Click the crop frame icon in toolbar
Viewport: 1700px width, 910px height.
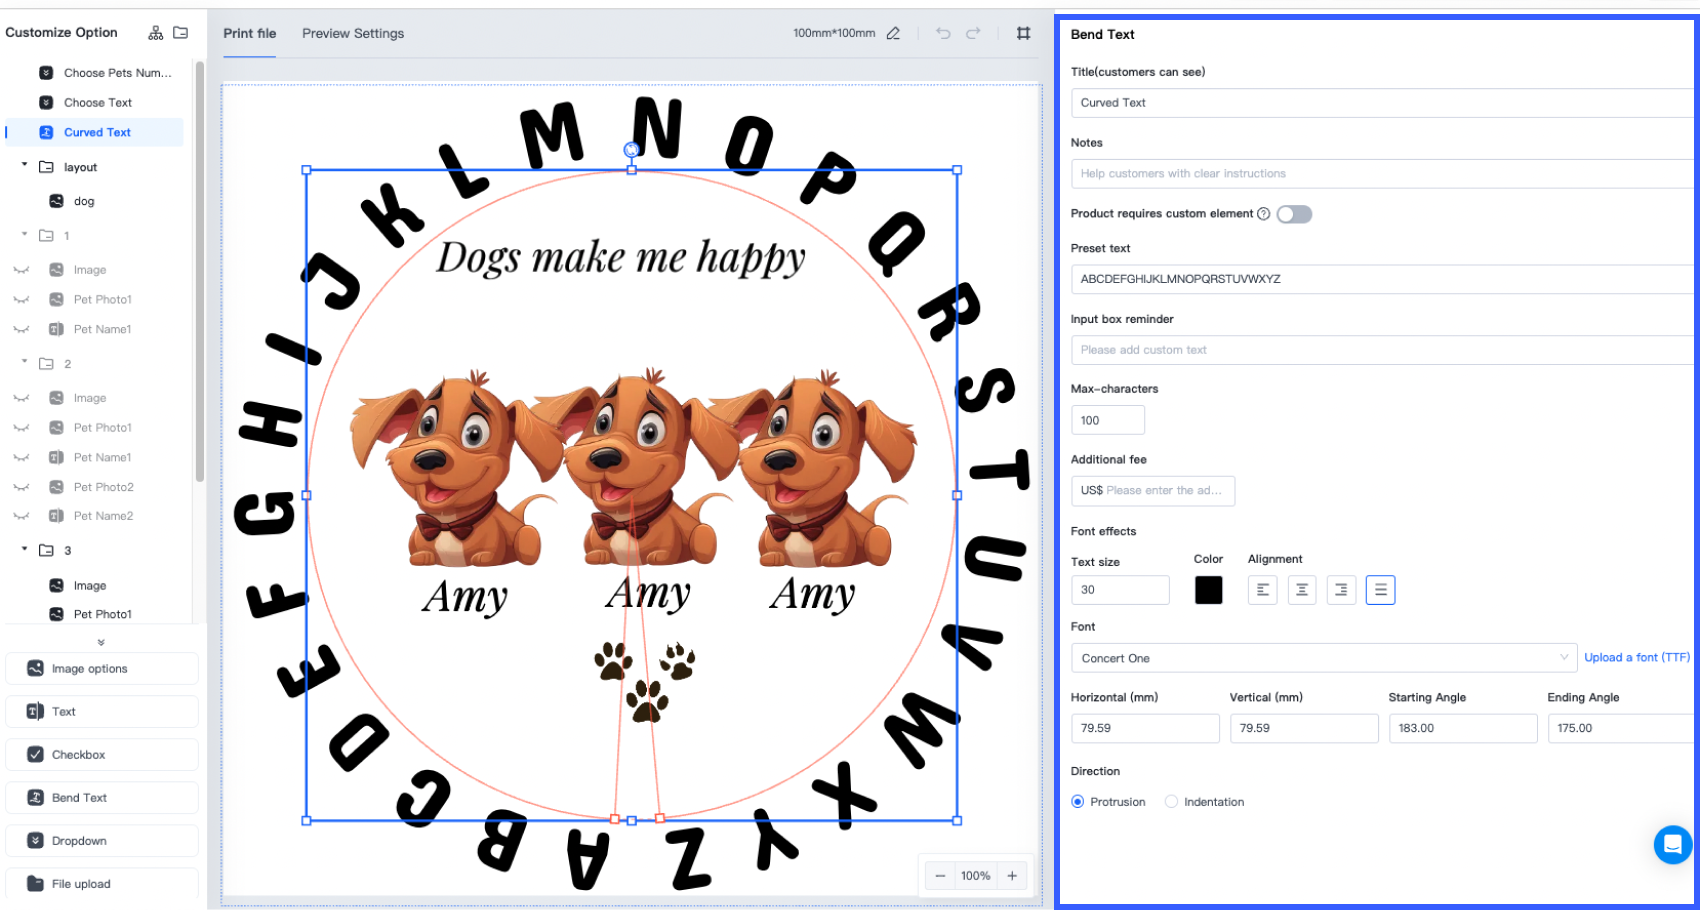point(1023,33)
